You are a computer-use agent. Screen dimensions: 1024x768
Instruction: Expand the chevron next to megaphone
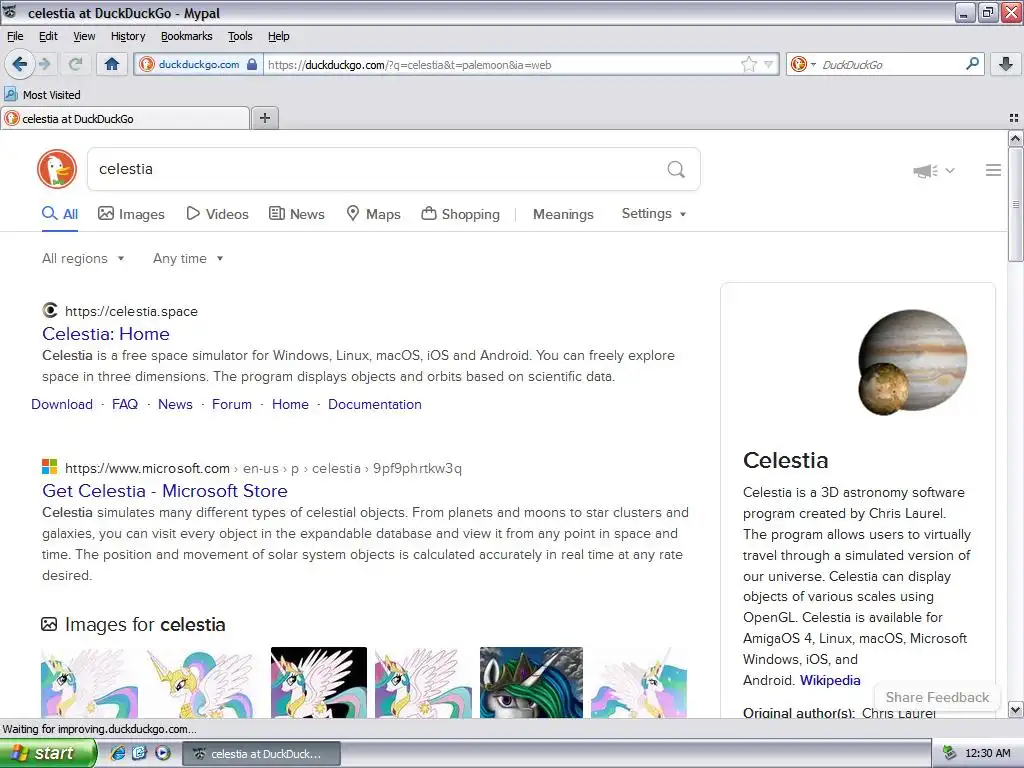[950, 170]
